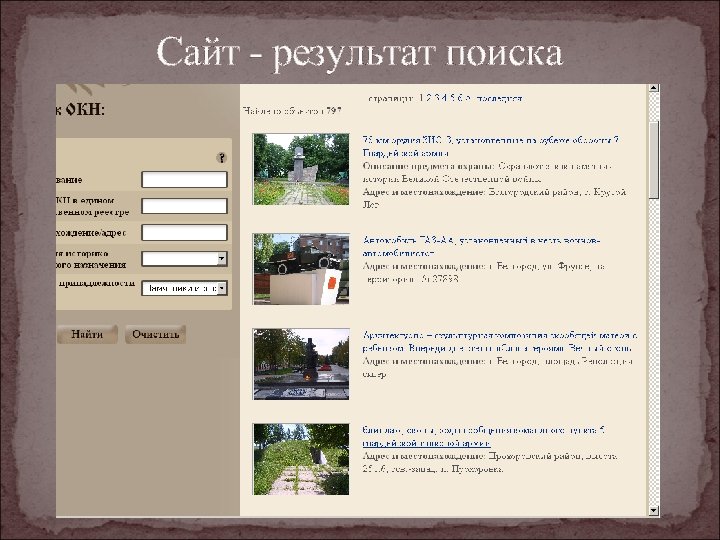
Task: Go to the последняя (last) results page
Action: [x=499, y=98]
